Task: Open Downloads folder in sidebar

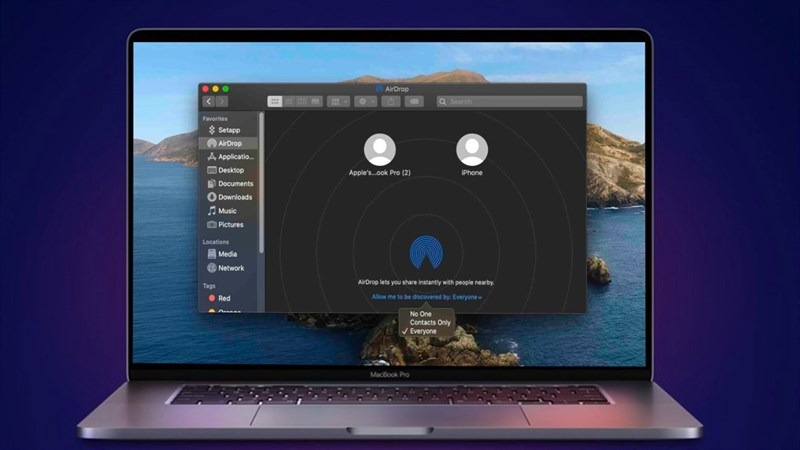Action: tap(229, 197)
